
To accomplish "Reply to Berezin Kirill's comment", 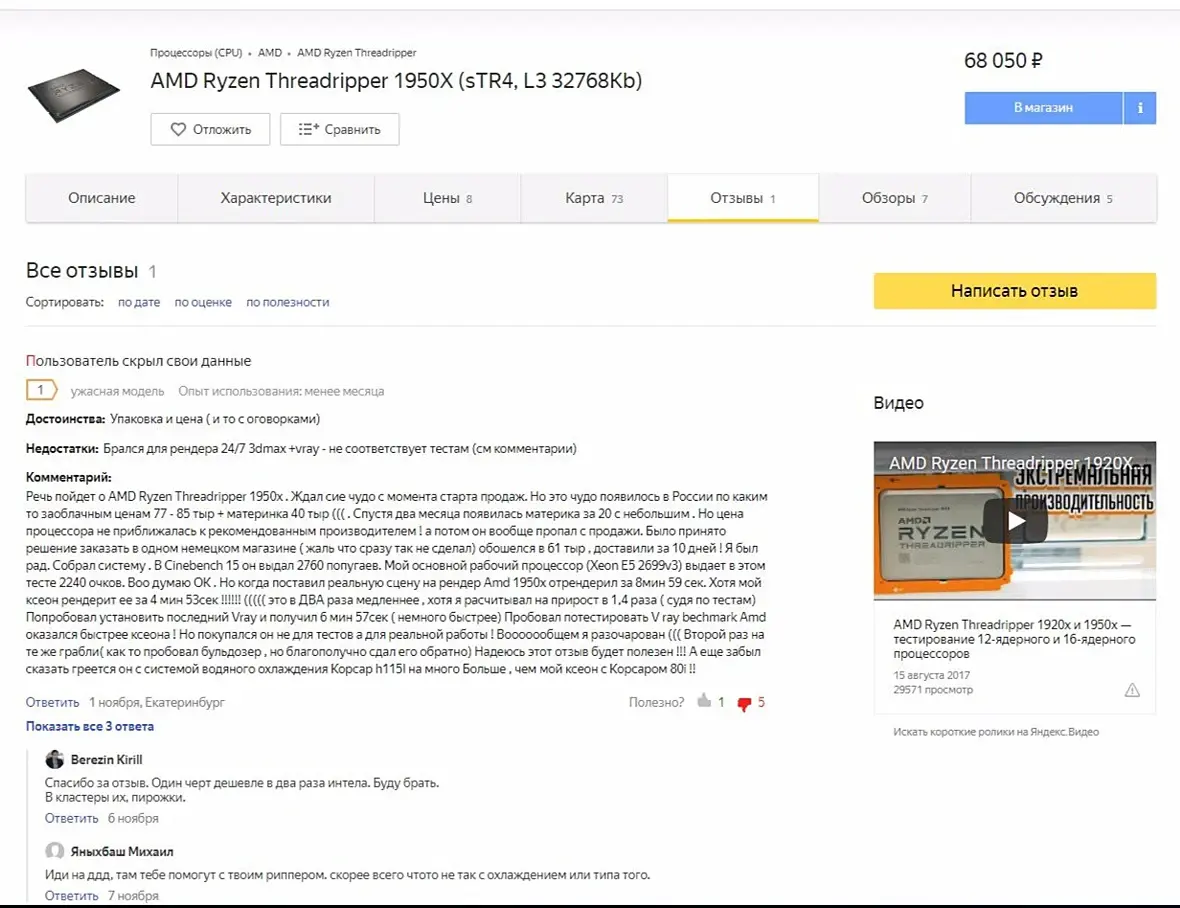I will coord(71,818).
